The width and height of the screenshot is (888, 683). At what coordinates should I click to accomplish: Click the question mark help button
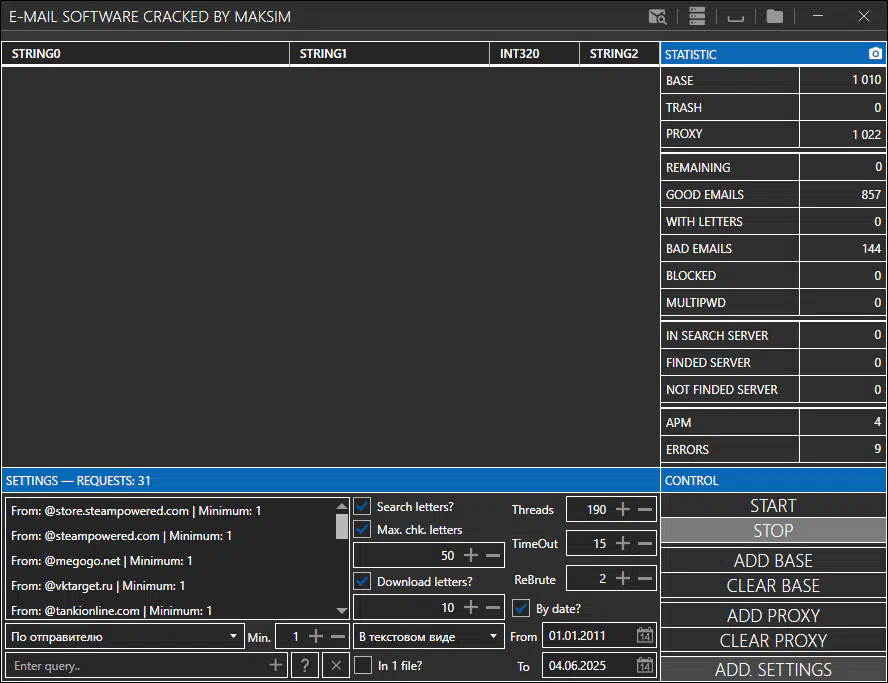click(305, 665)
